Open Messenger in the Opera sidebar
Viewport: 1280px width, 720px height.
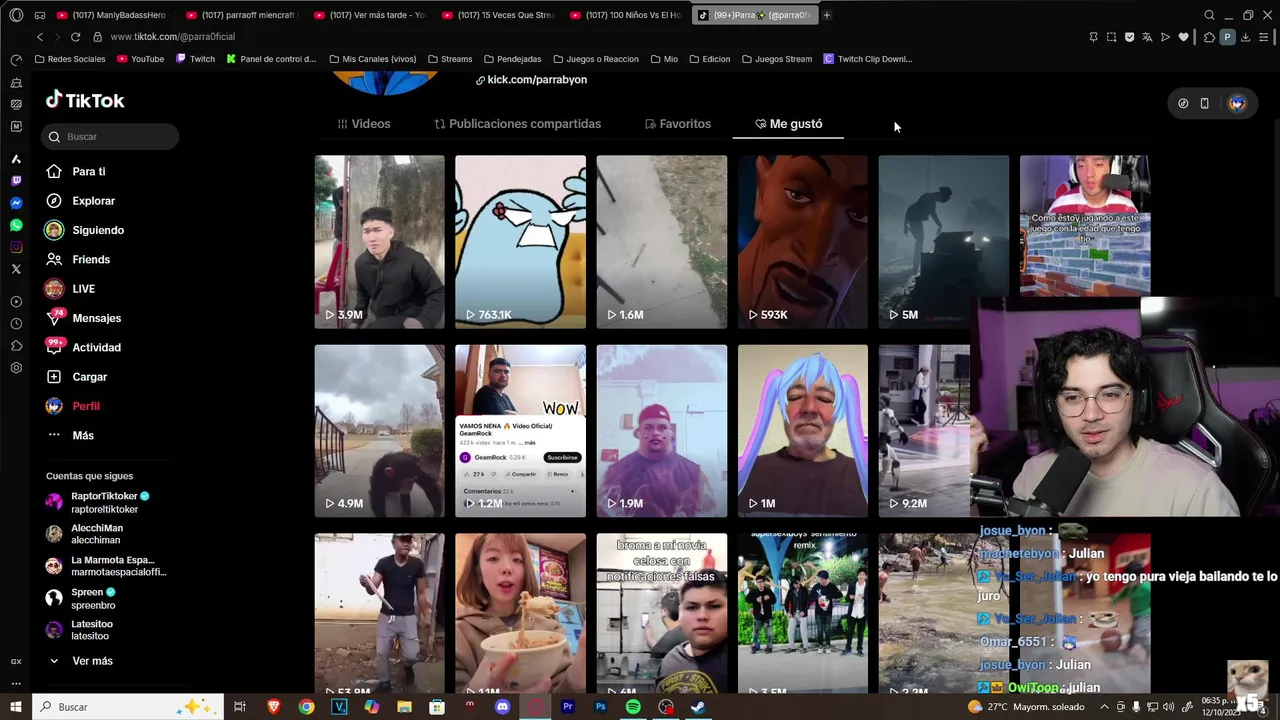point(16,203)
